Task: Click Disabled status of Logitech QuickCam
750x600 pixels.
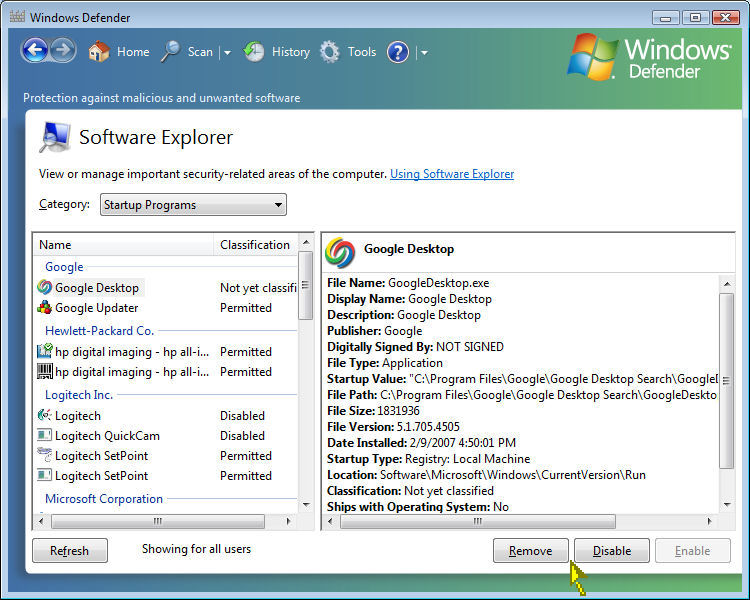Action: pos(242,435)
